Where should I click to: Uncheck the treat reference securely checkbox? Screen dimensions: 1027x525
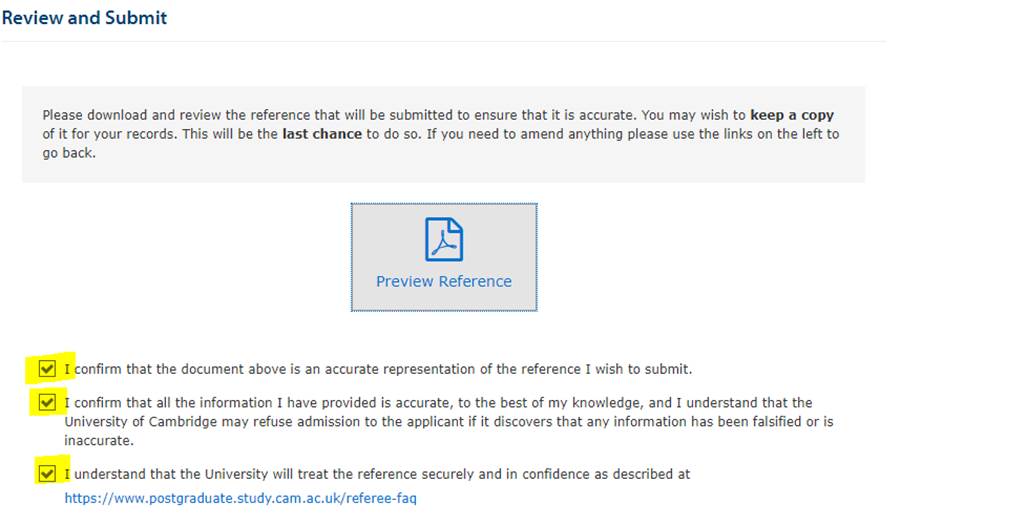click(x=47, y=473)
